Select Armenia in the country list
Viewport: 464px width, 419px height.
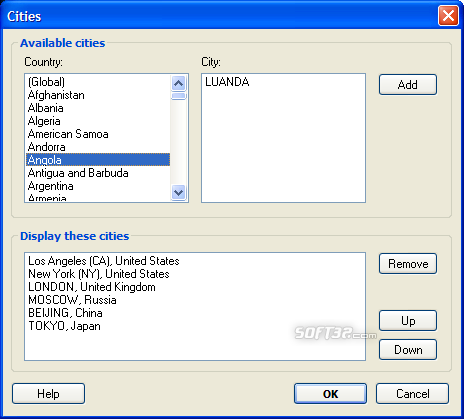coord(98,197)
